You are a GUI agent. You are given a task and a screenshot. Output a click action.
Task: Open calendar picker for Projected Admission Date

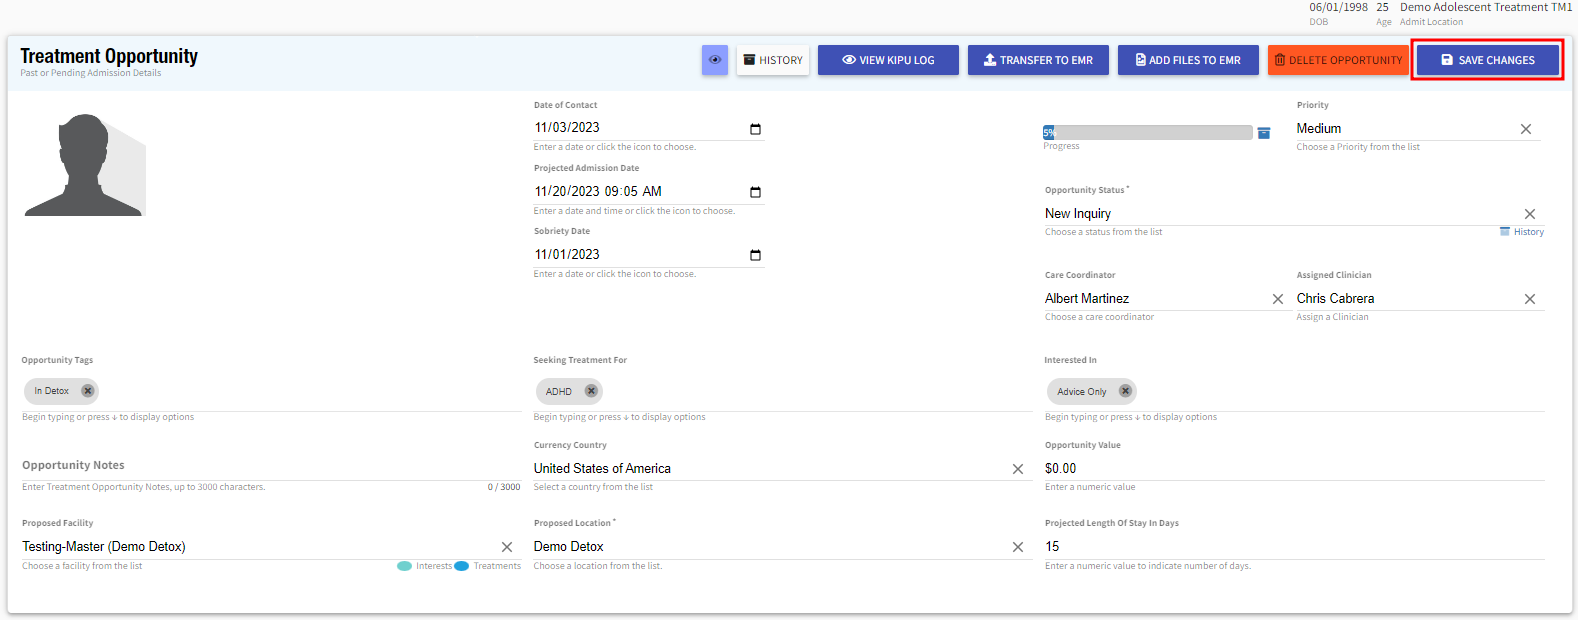tap(755, 192)
